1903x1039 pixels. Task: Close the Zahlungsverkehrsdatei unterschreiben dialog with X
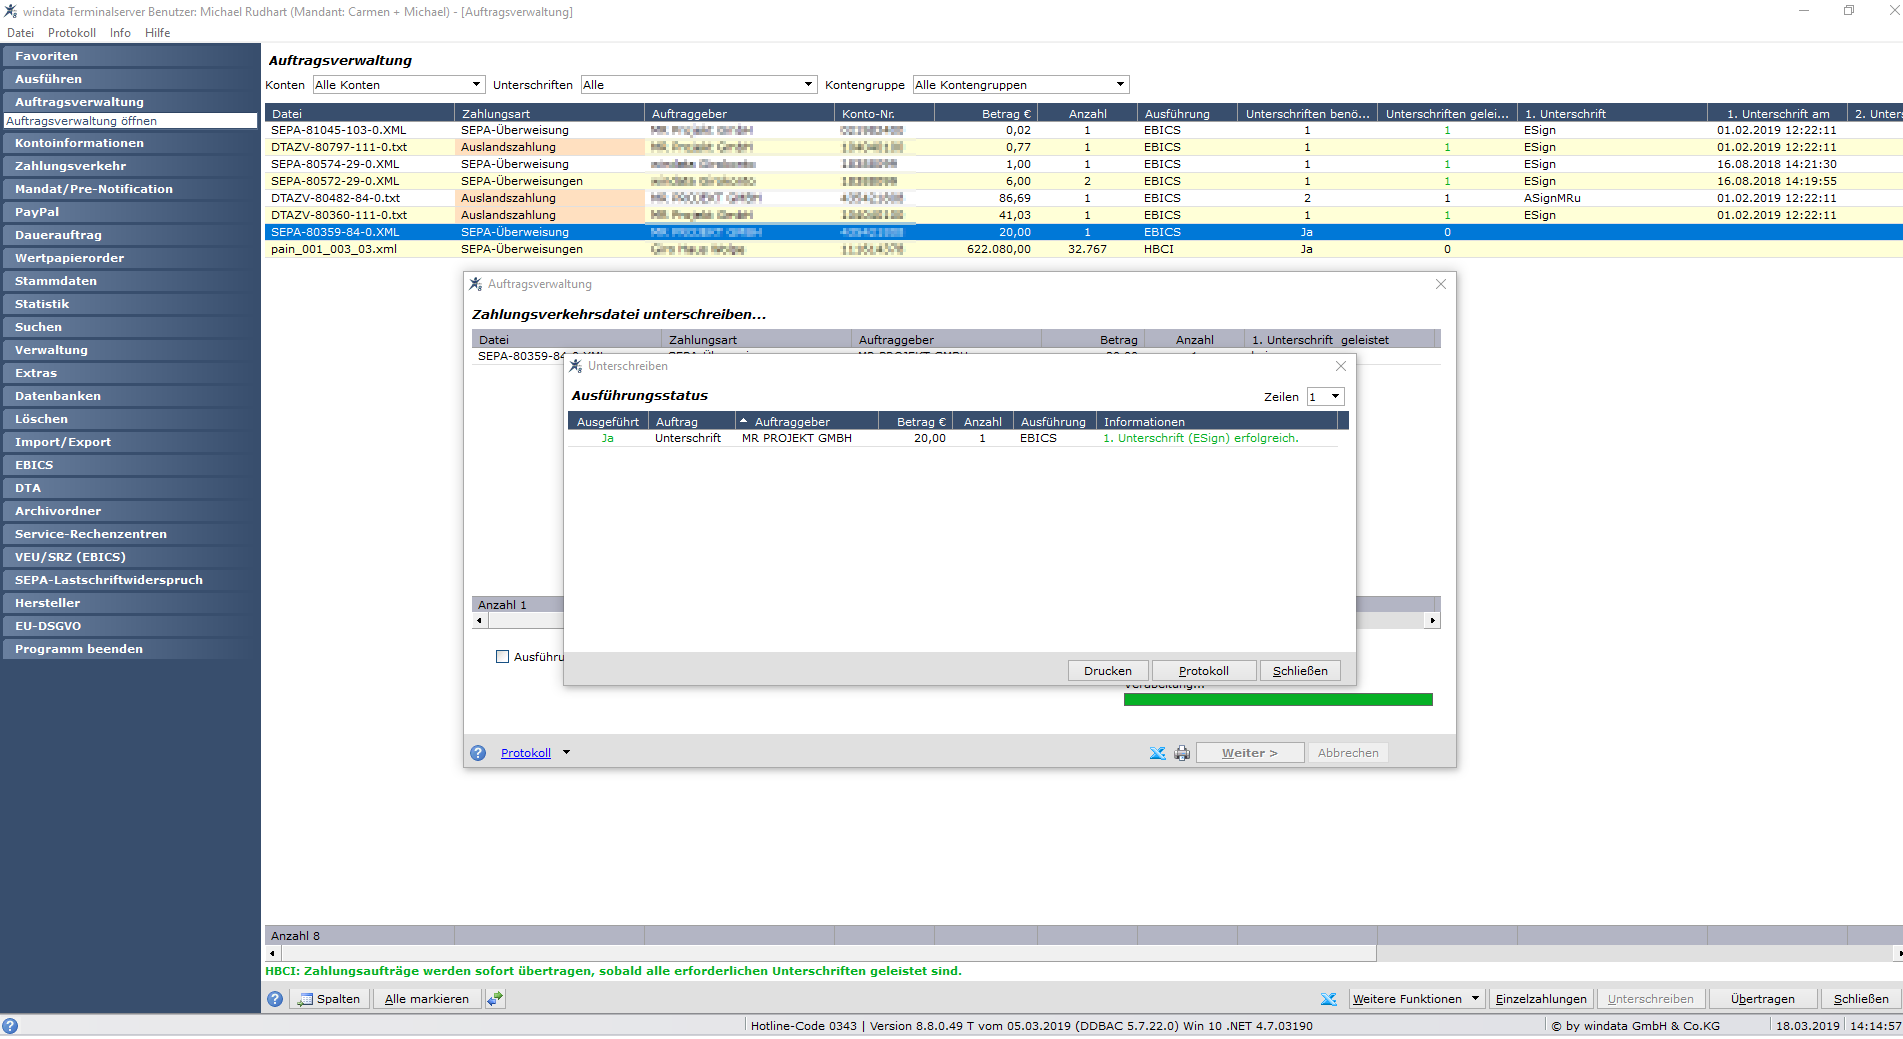coord(1441,284)
